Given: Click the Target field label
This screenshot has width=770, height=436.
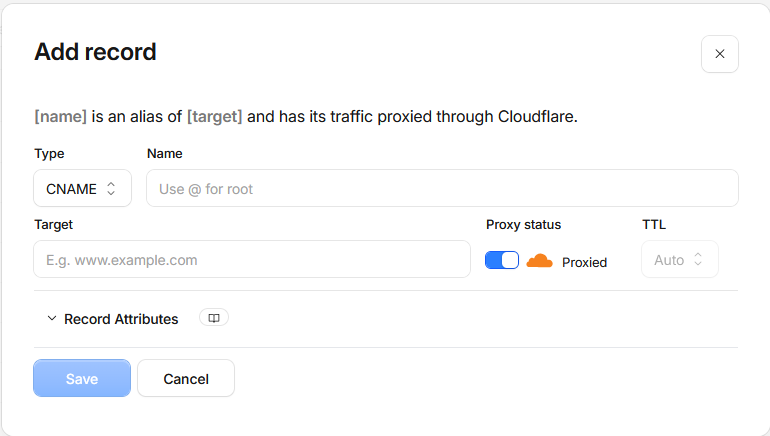Looking at the screenshot, I should (x=54, y=224).
